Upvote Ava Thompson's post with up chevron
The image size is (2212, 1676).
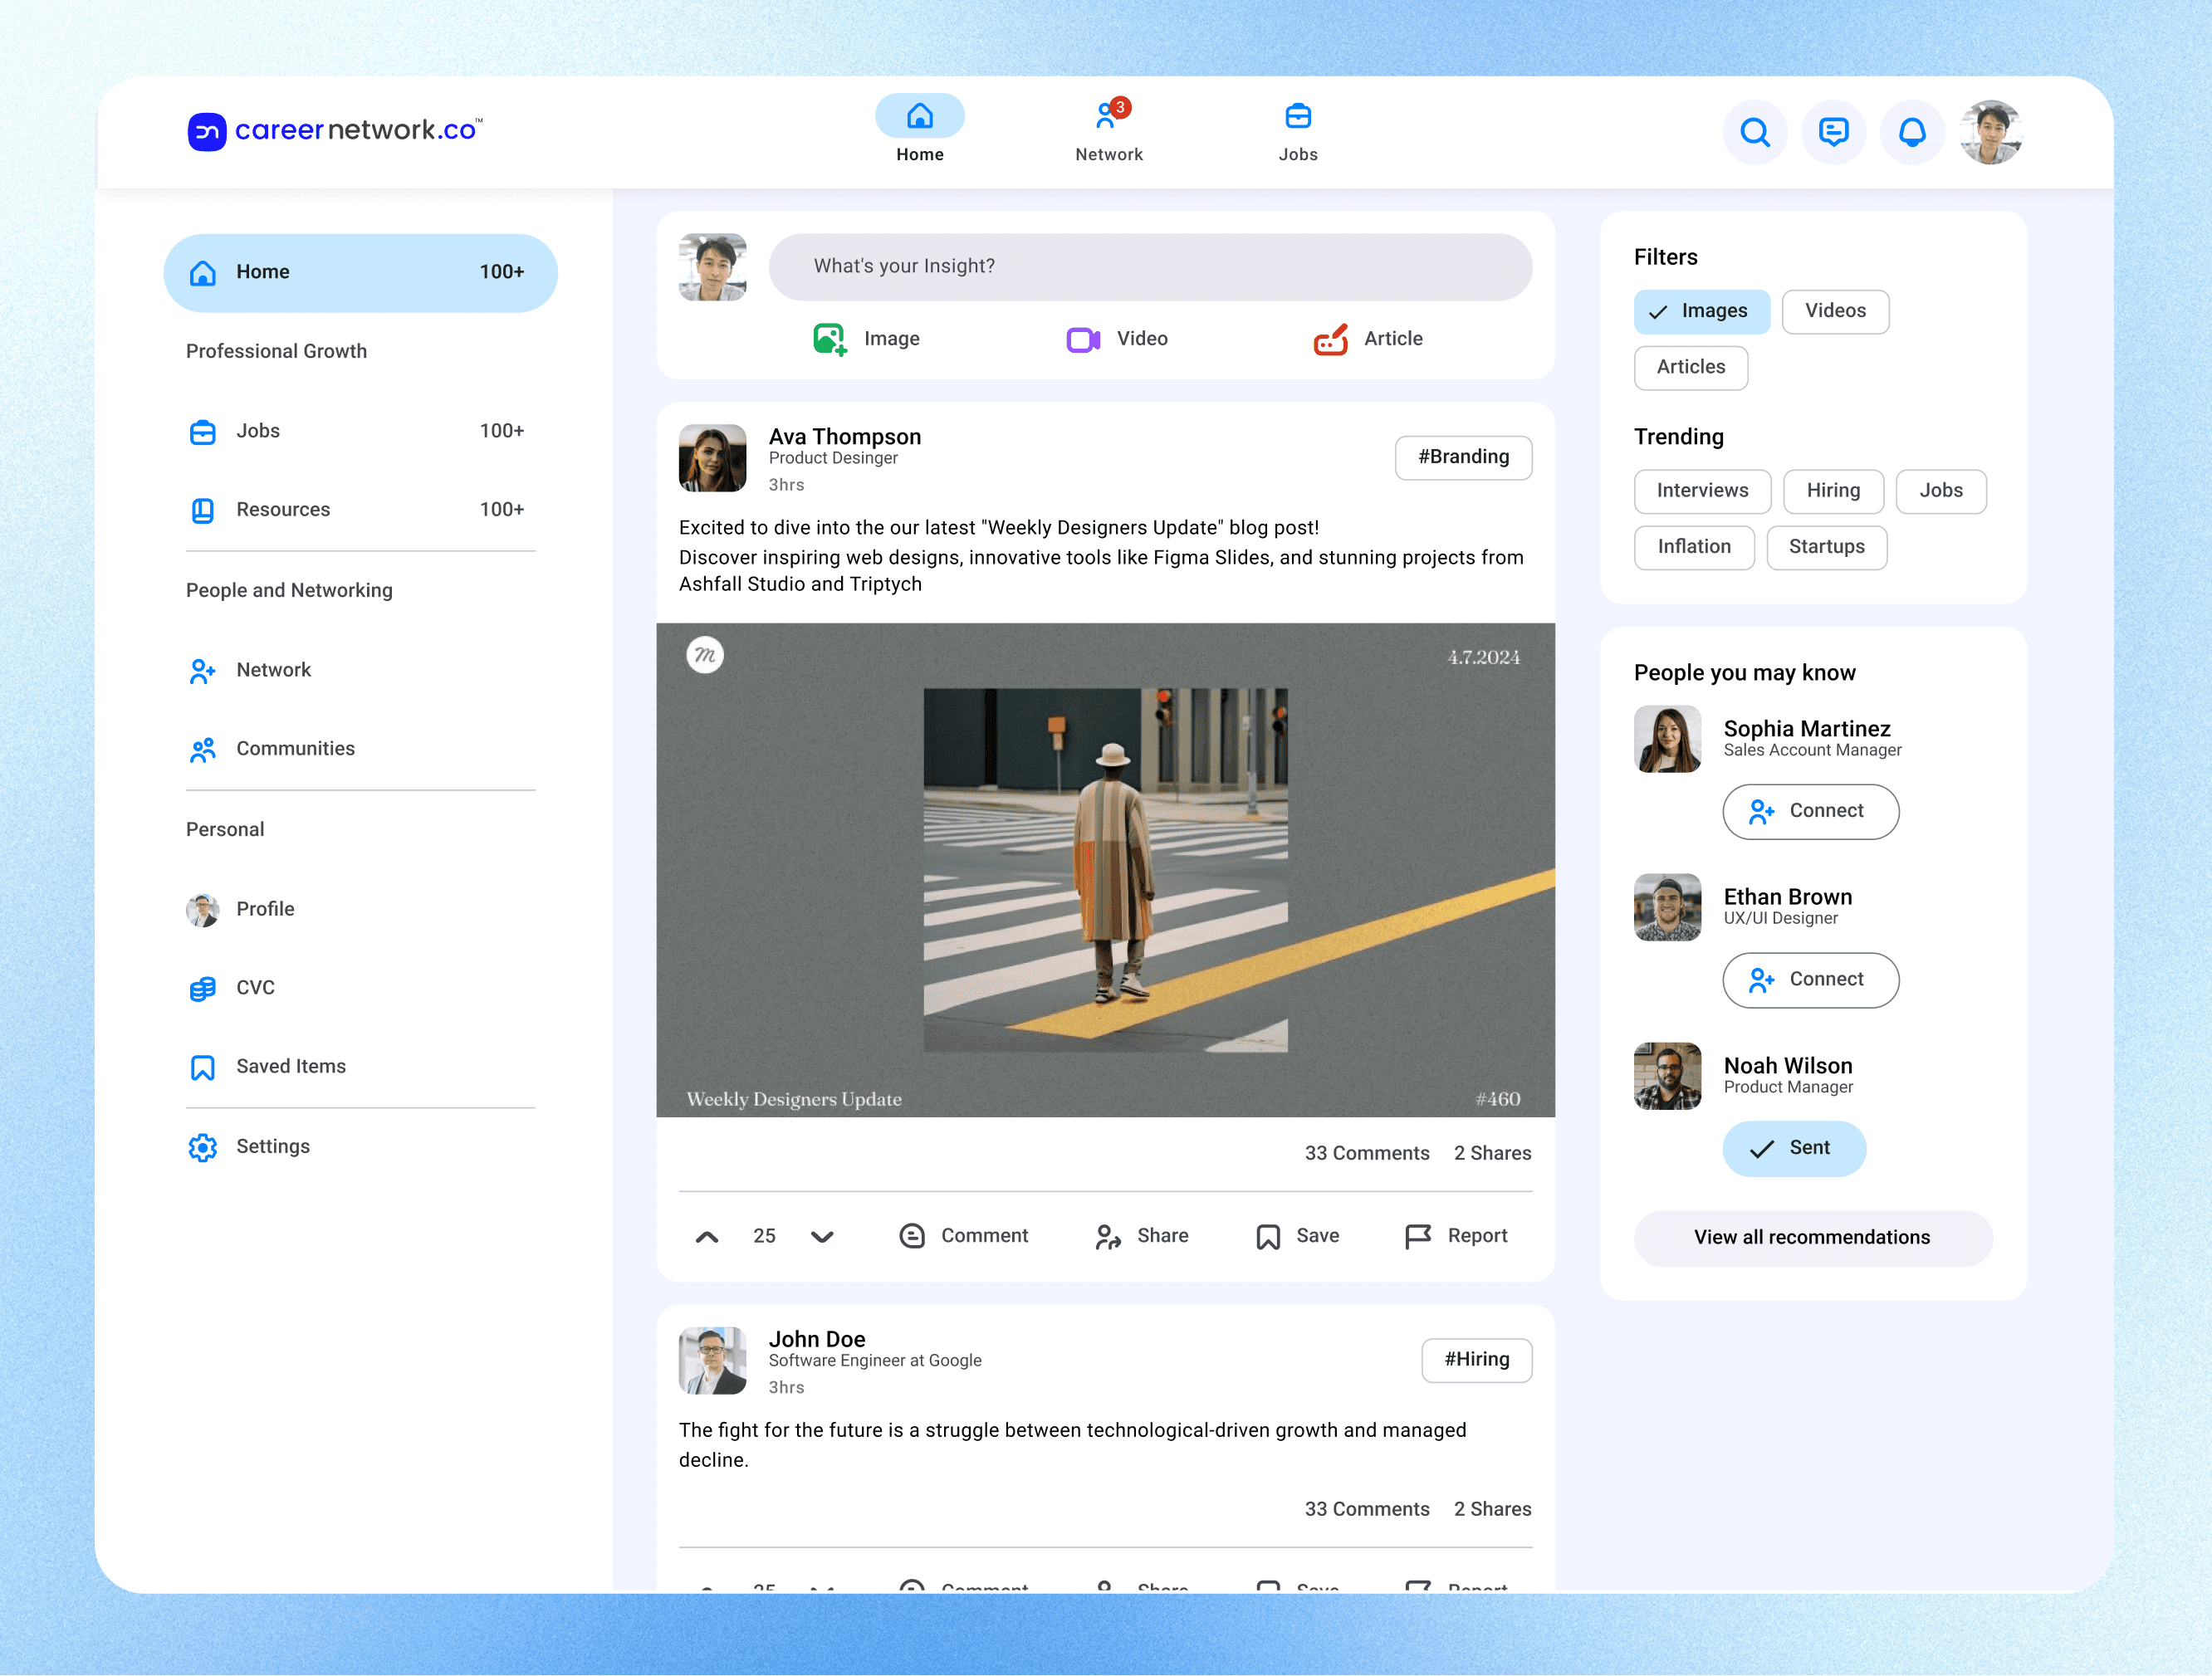(706, 1236)
